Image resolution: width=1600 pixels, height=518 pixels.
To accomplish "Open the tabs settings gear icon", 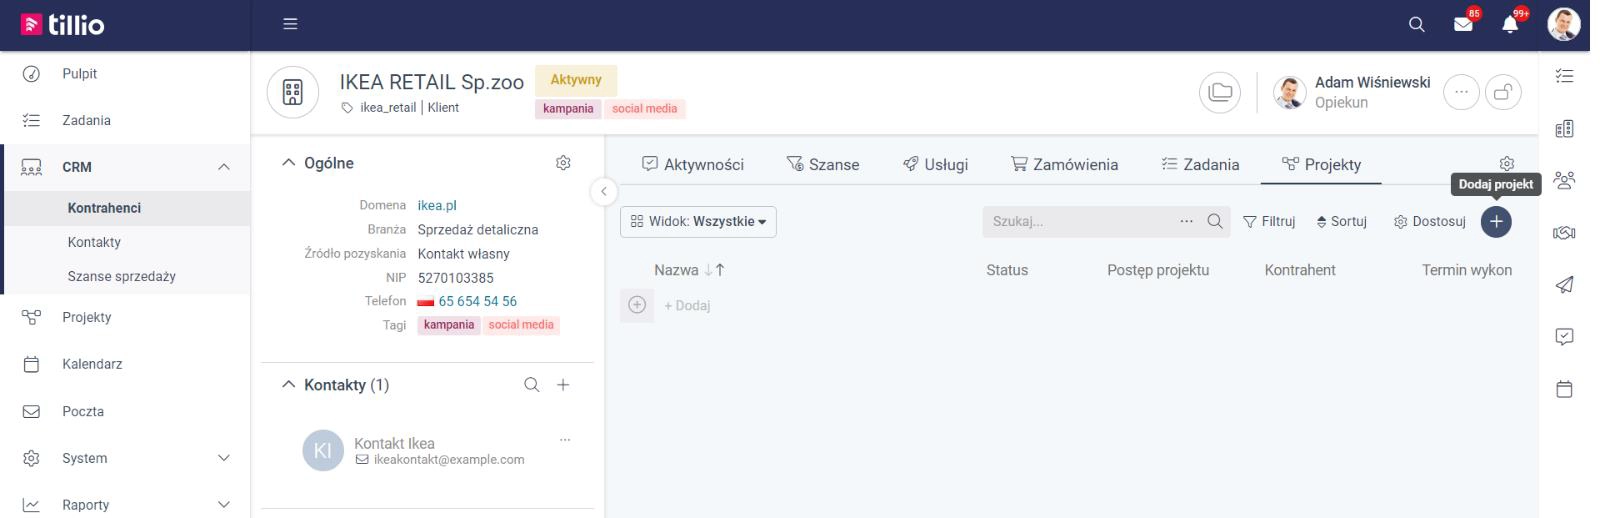I will tap(1507, 164).
